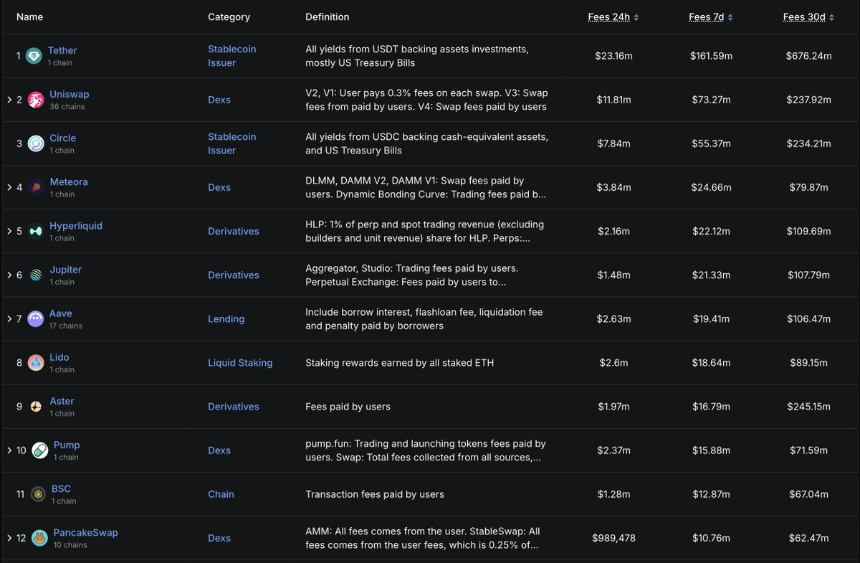
Task: Open Lending category link in Aave row
Action: pyautogui.click(x=226, y=319)
